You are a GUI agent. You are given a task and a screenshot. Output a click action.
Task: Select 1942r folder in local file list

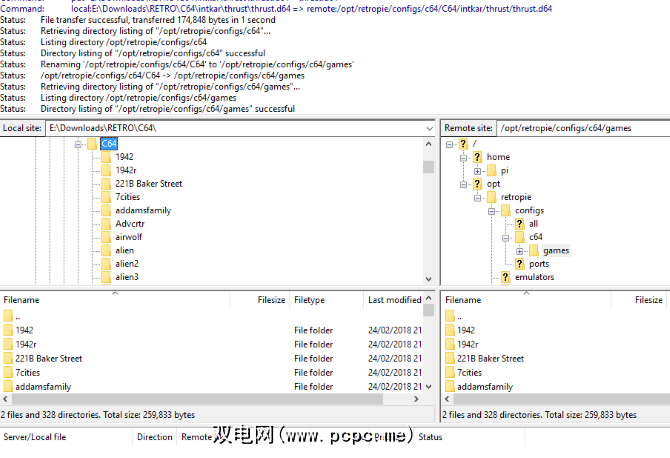(26, 344)
